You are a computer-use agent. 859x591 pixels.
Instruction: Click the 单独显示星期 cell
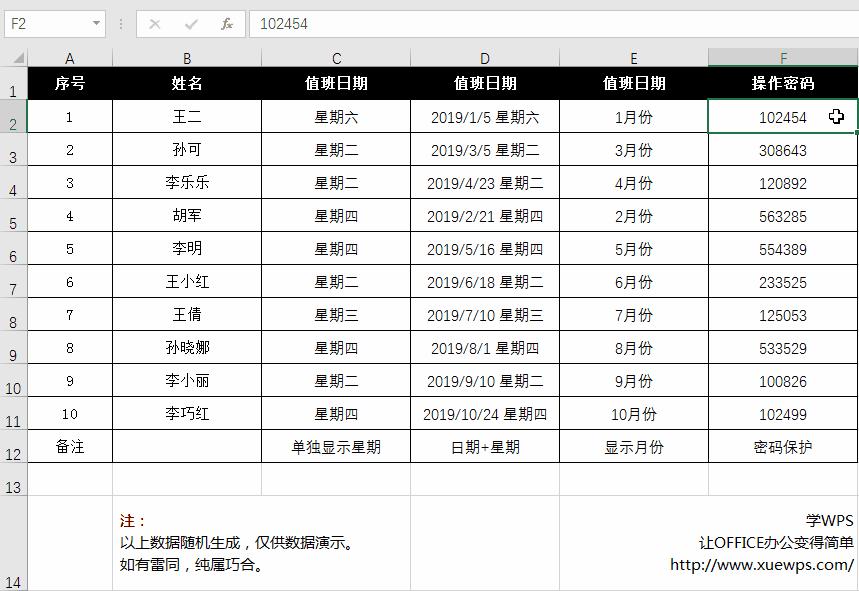tap(336, 447)
